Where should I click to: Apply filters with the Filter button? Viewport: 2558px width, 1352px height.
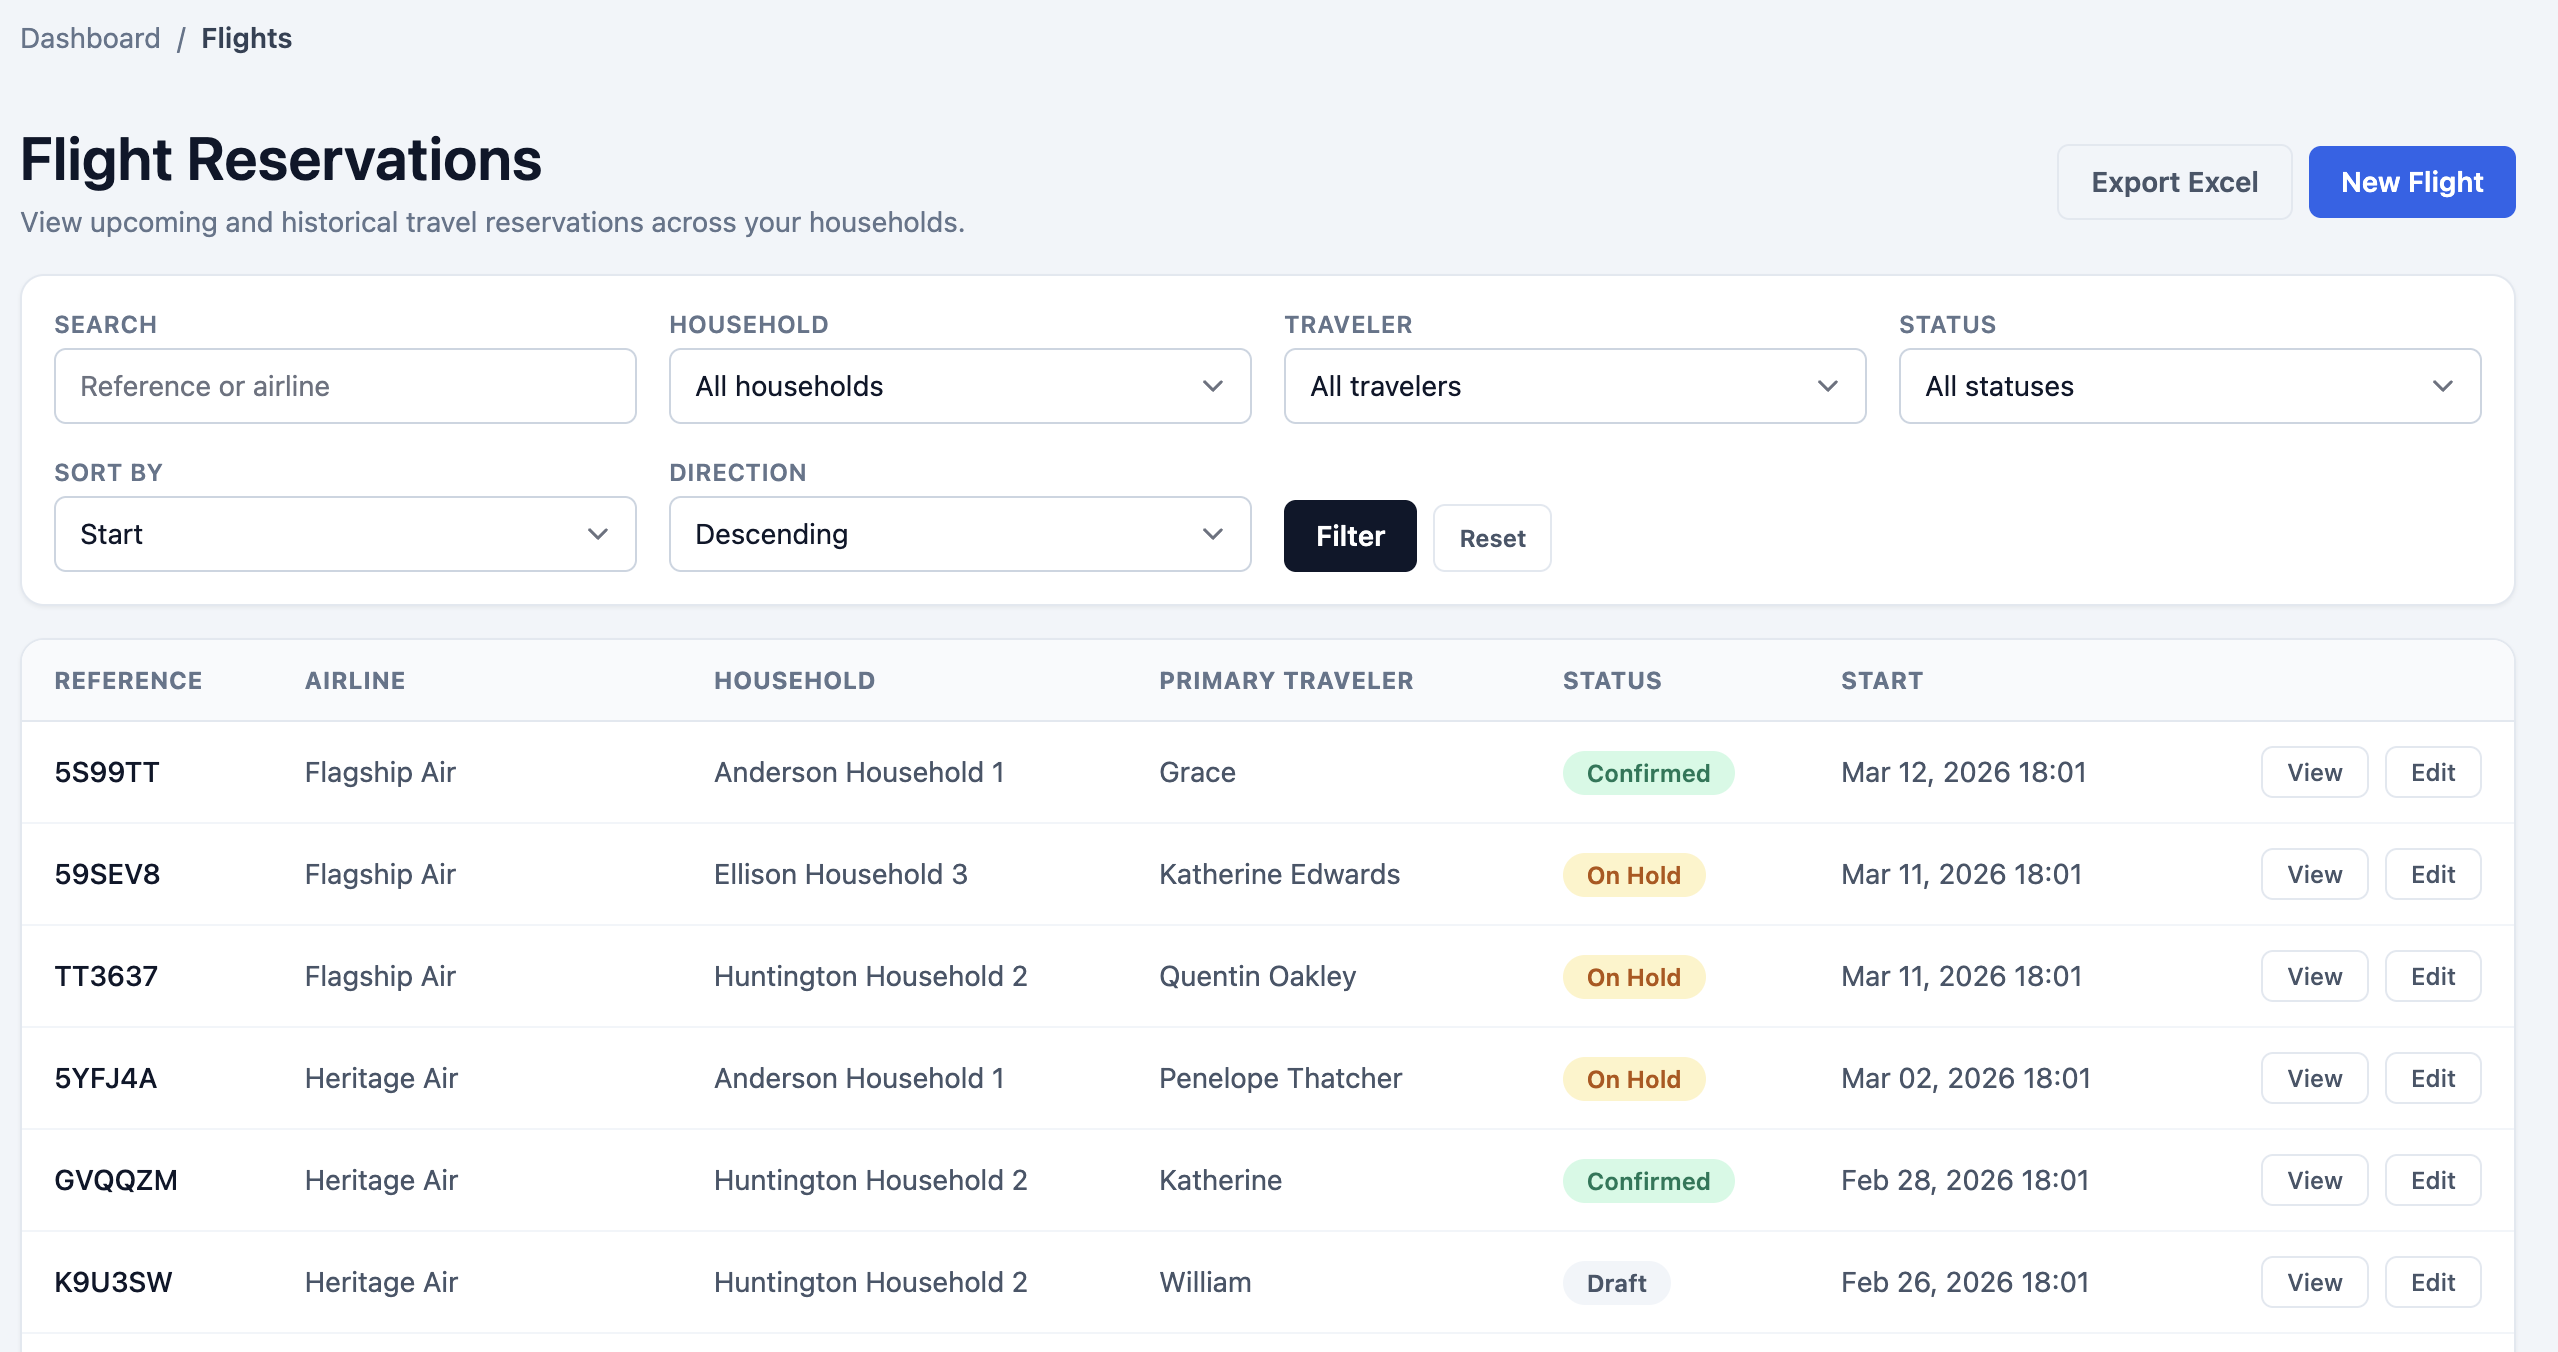click(x=1349, y=536)
